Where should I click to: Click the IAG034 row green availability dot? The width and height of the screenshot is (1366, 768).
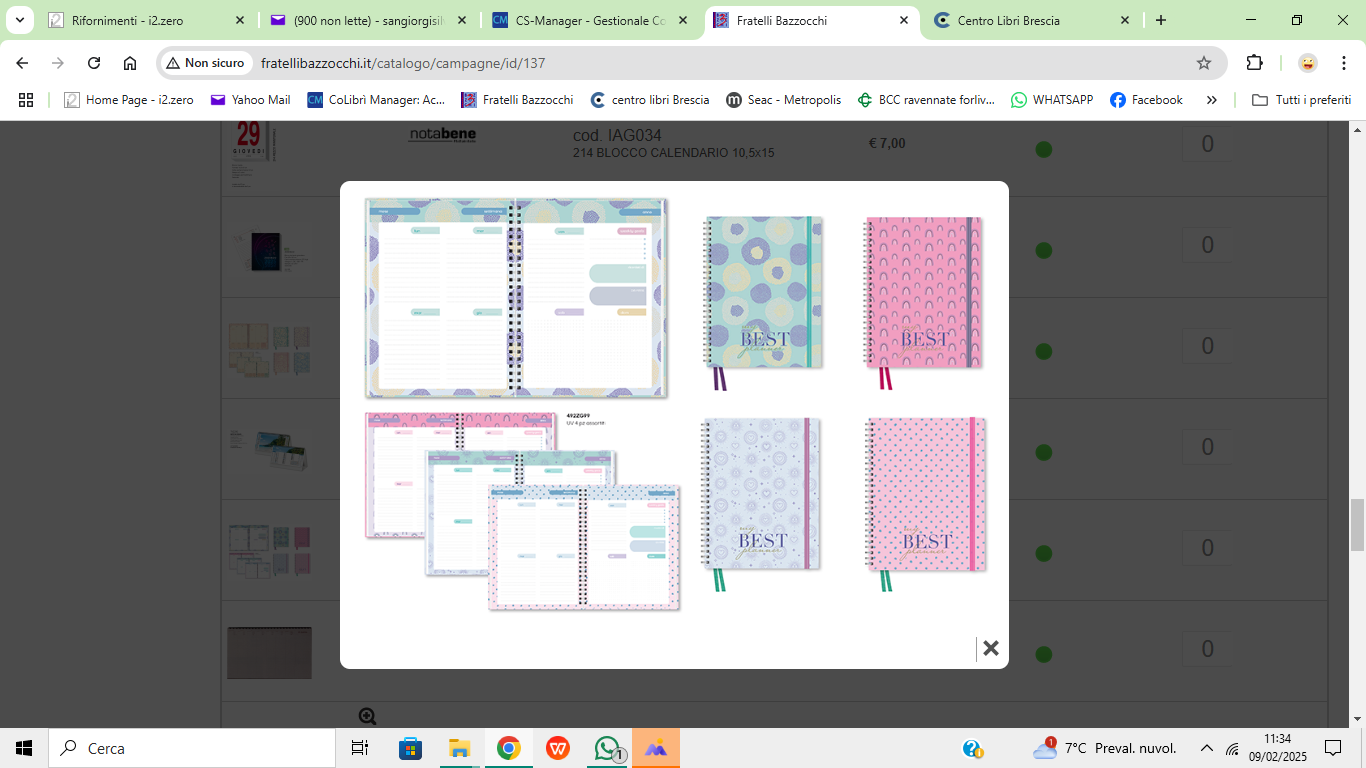(x=1043, y=150)
